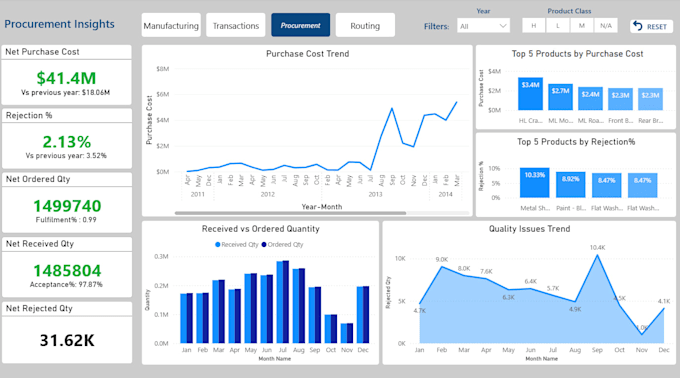This screenshot has width=680, height=378.
Task: Select the $2.3M Front B... bar
Action: tap(620, 99)
